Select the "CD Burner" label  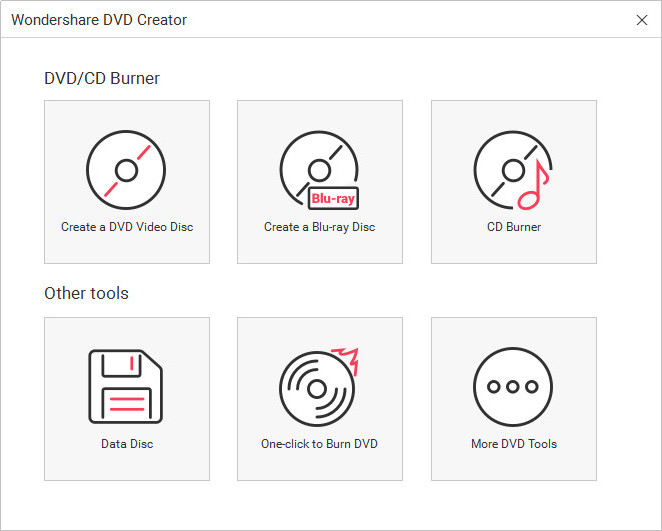click(x=513, y=227)
